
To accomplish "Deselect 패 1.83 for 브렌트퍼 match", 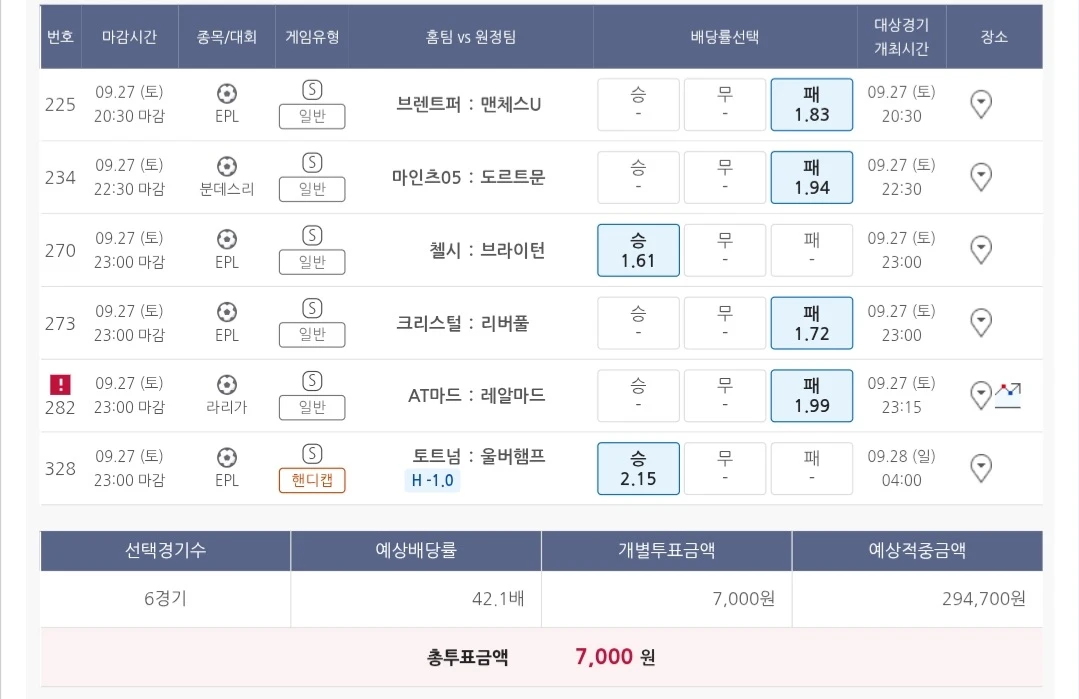I will tap(811, 104).
